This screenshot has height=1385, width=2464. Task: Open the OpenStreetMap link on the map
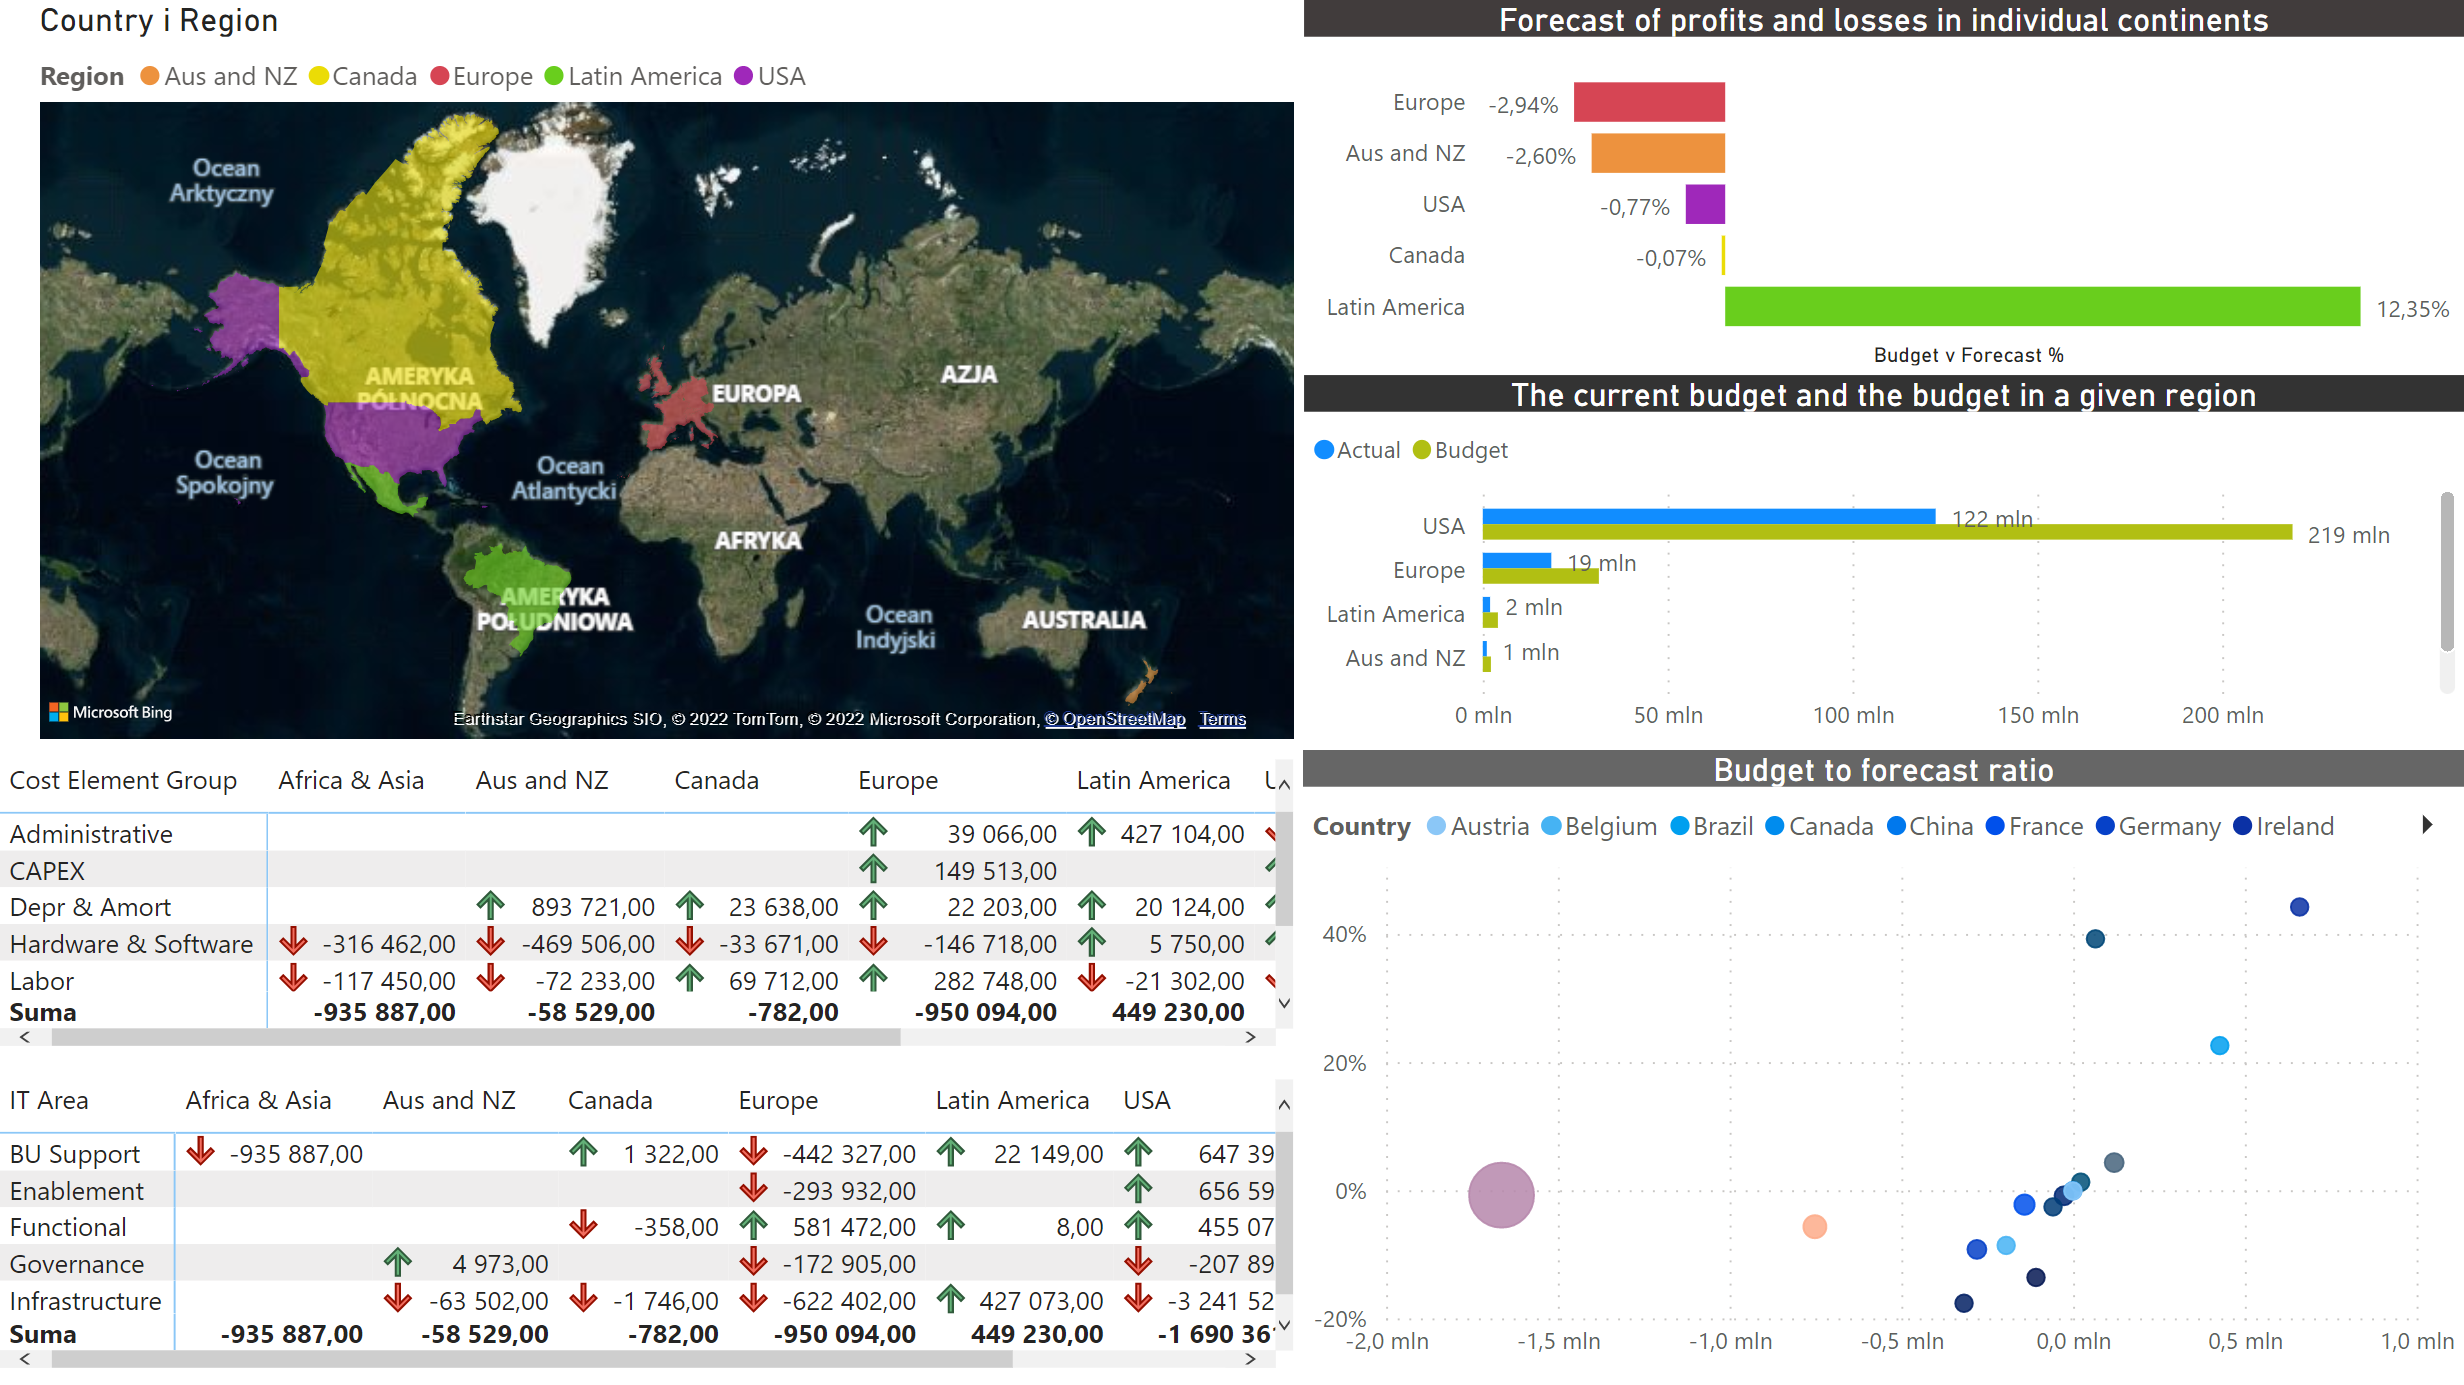point(1115,718)
